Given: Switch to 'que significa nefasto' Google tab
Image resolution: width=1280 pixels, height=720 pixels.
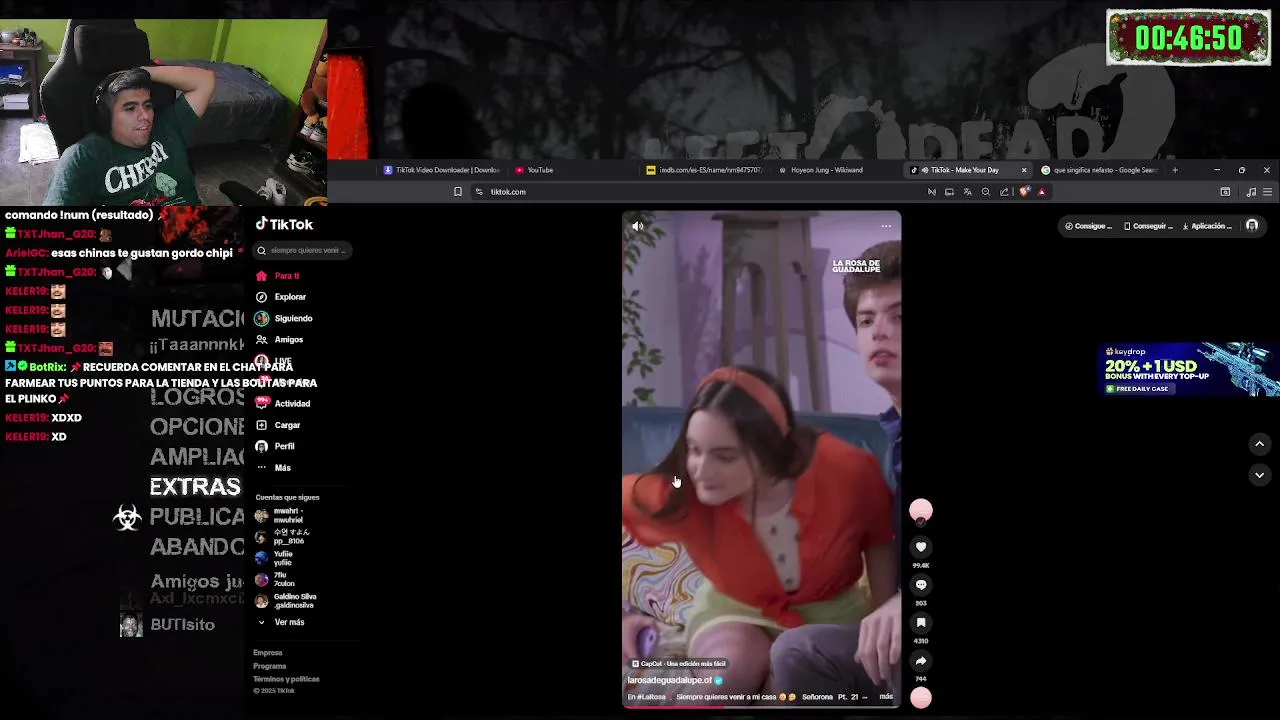Looking at the screenshot, I should tap(1100, 170).
